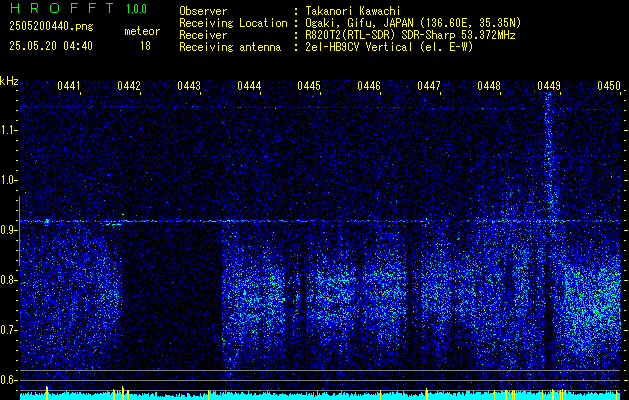The image size is (629, 400).
Task: Select observer name Takanori Kawachi
Action: pyautogui.click(x=352, y=11)
